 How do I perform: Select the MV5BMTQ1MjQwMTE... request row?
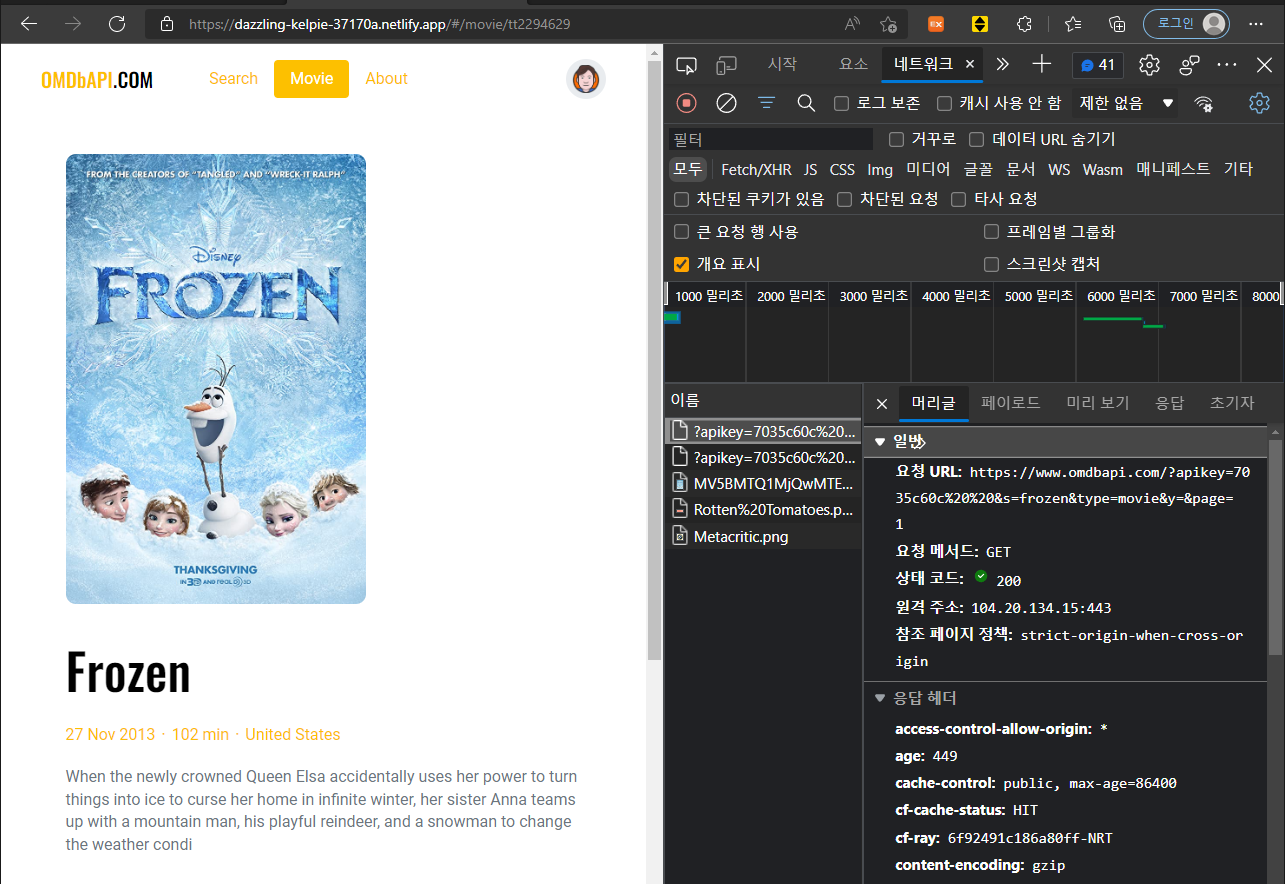(x=763, y=483)
